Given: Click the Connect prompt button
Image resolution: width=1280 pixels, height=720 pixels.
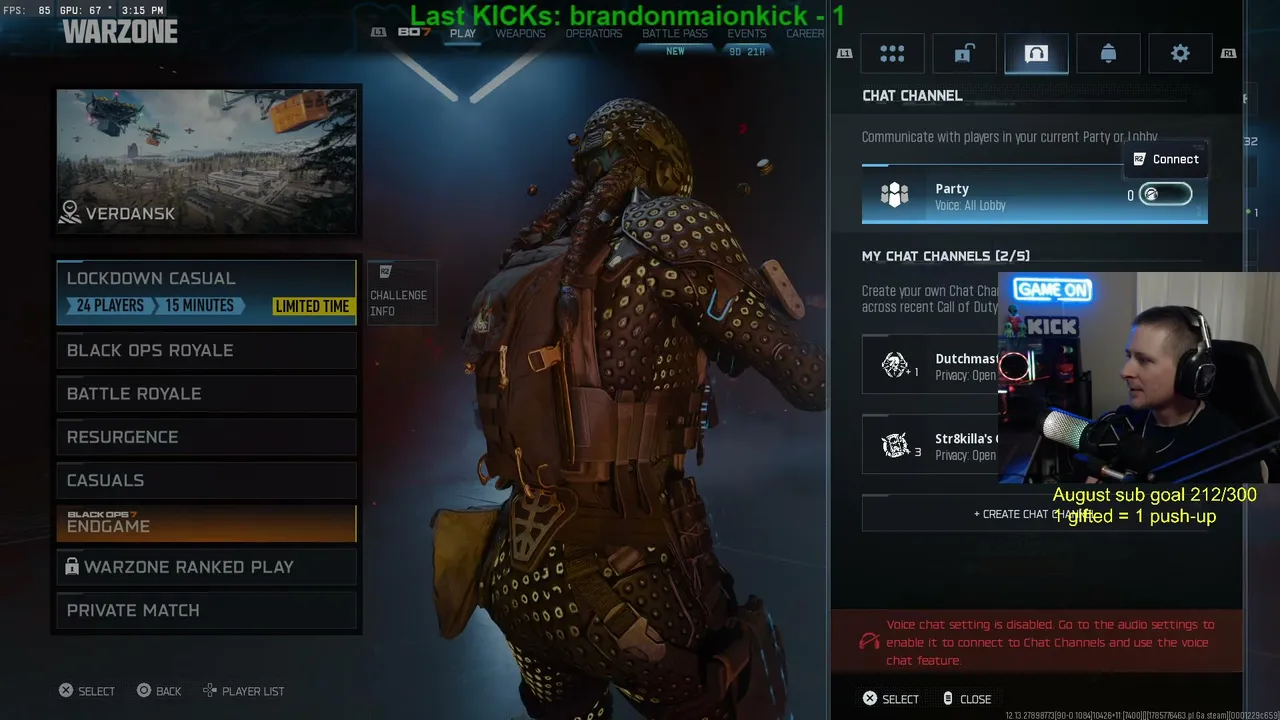Looking at the screenshot, I should tap(1166, 159).
